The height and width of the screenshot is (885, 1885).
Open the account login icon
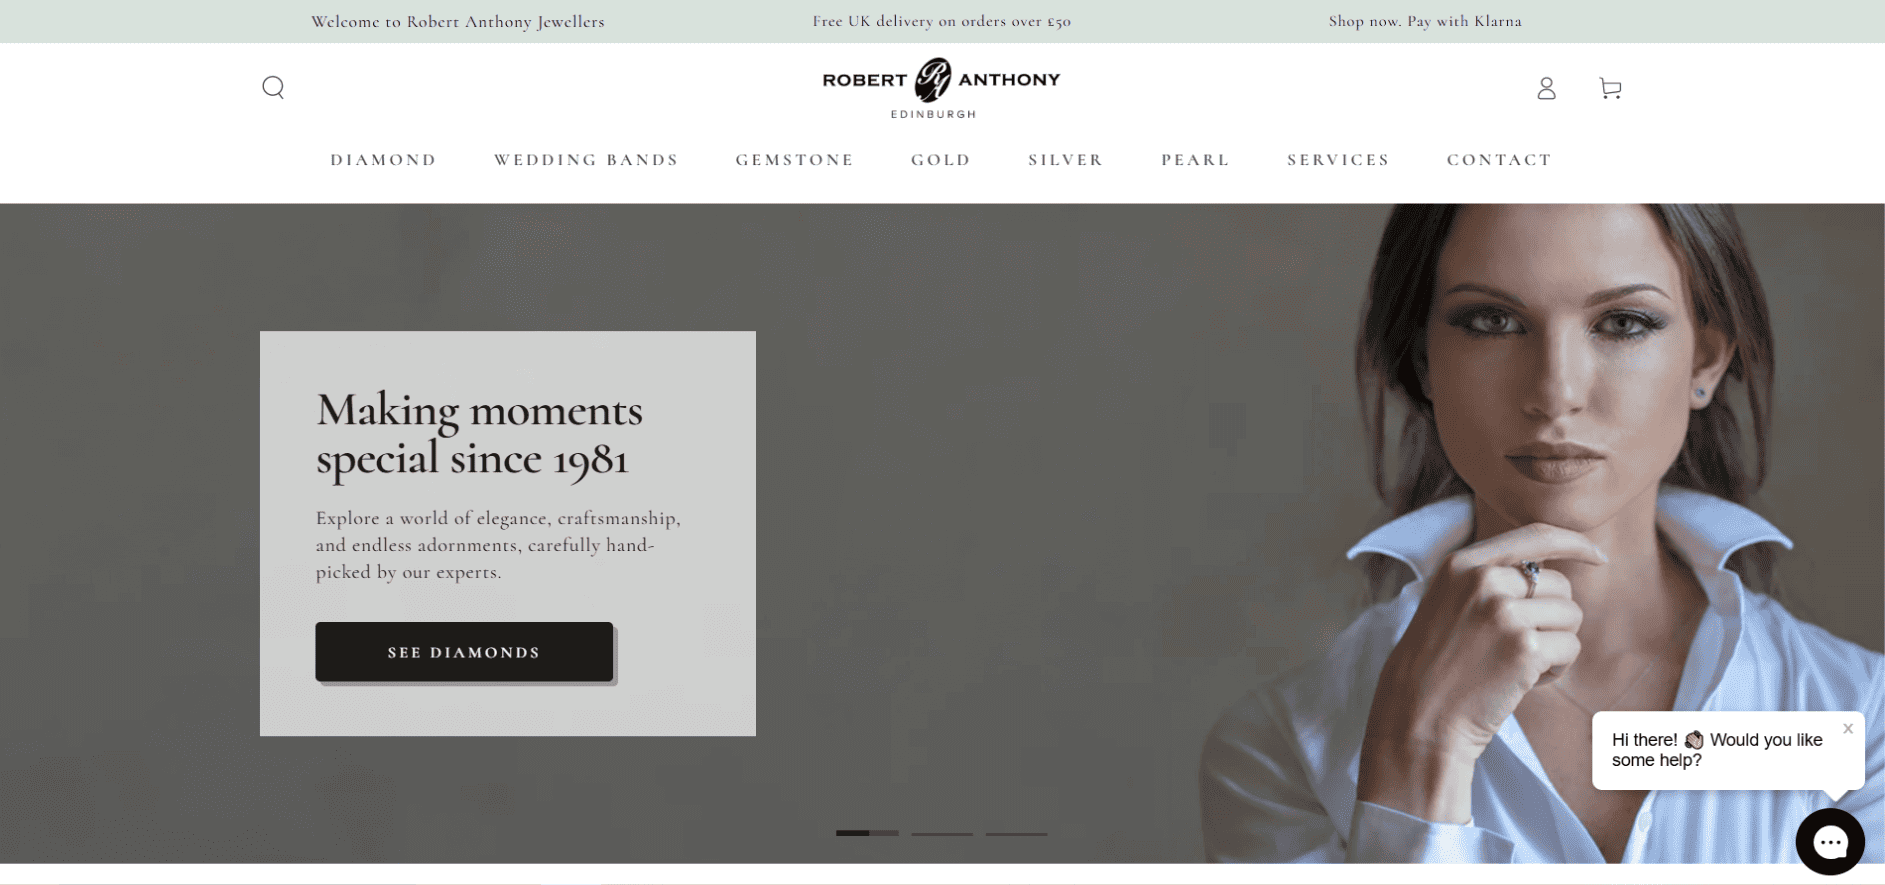[x=1546, y=89]
